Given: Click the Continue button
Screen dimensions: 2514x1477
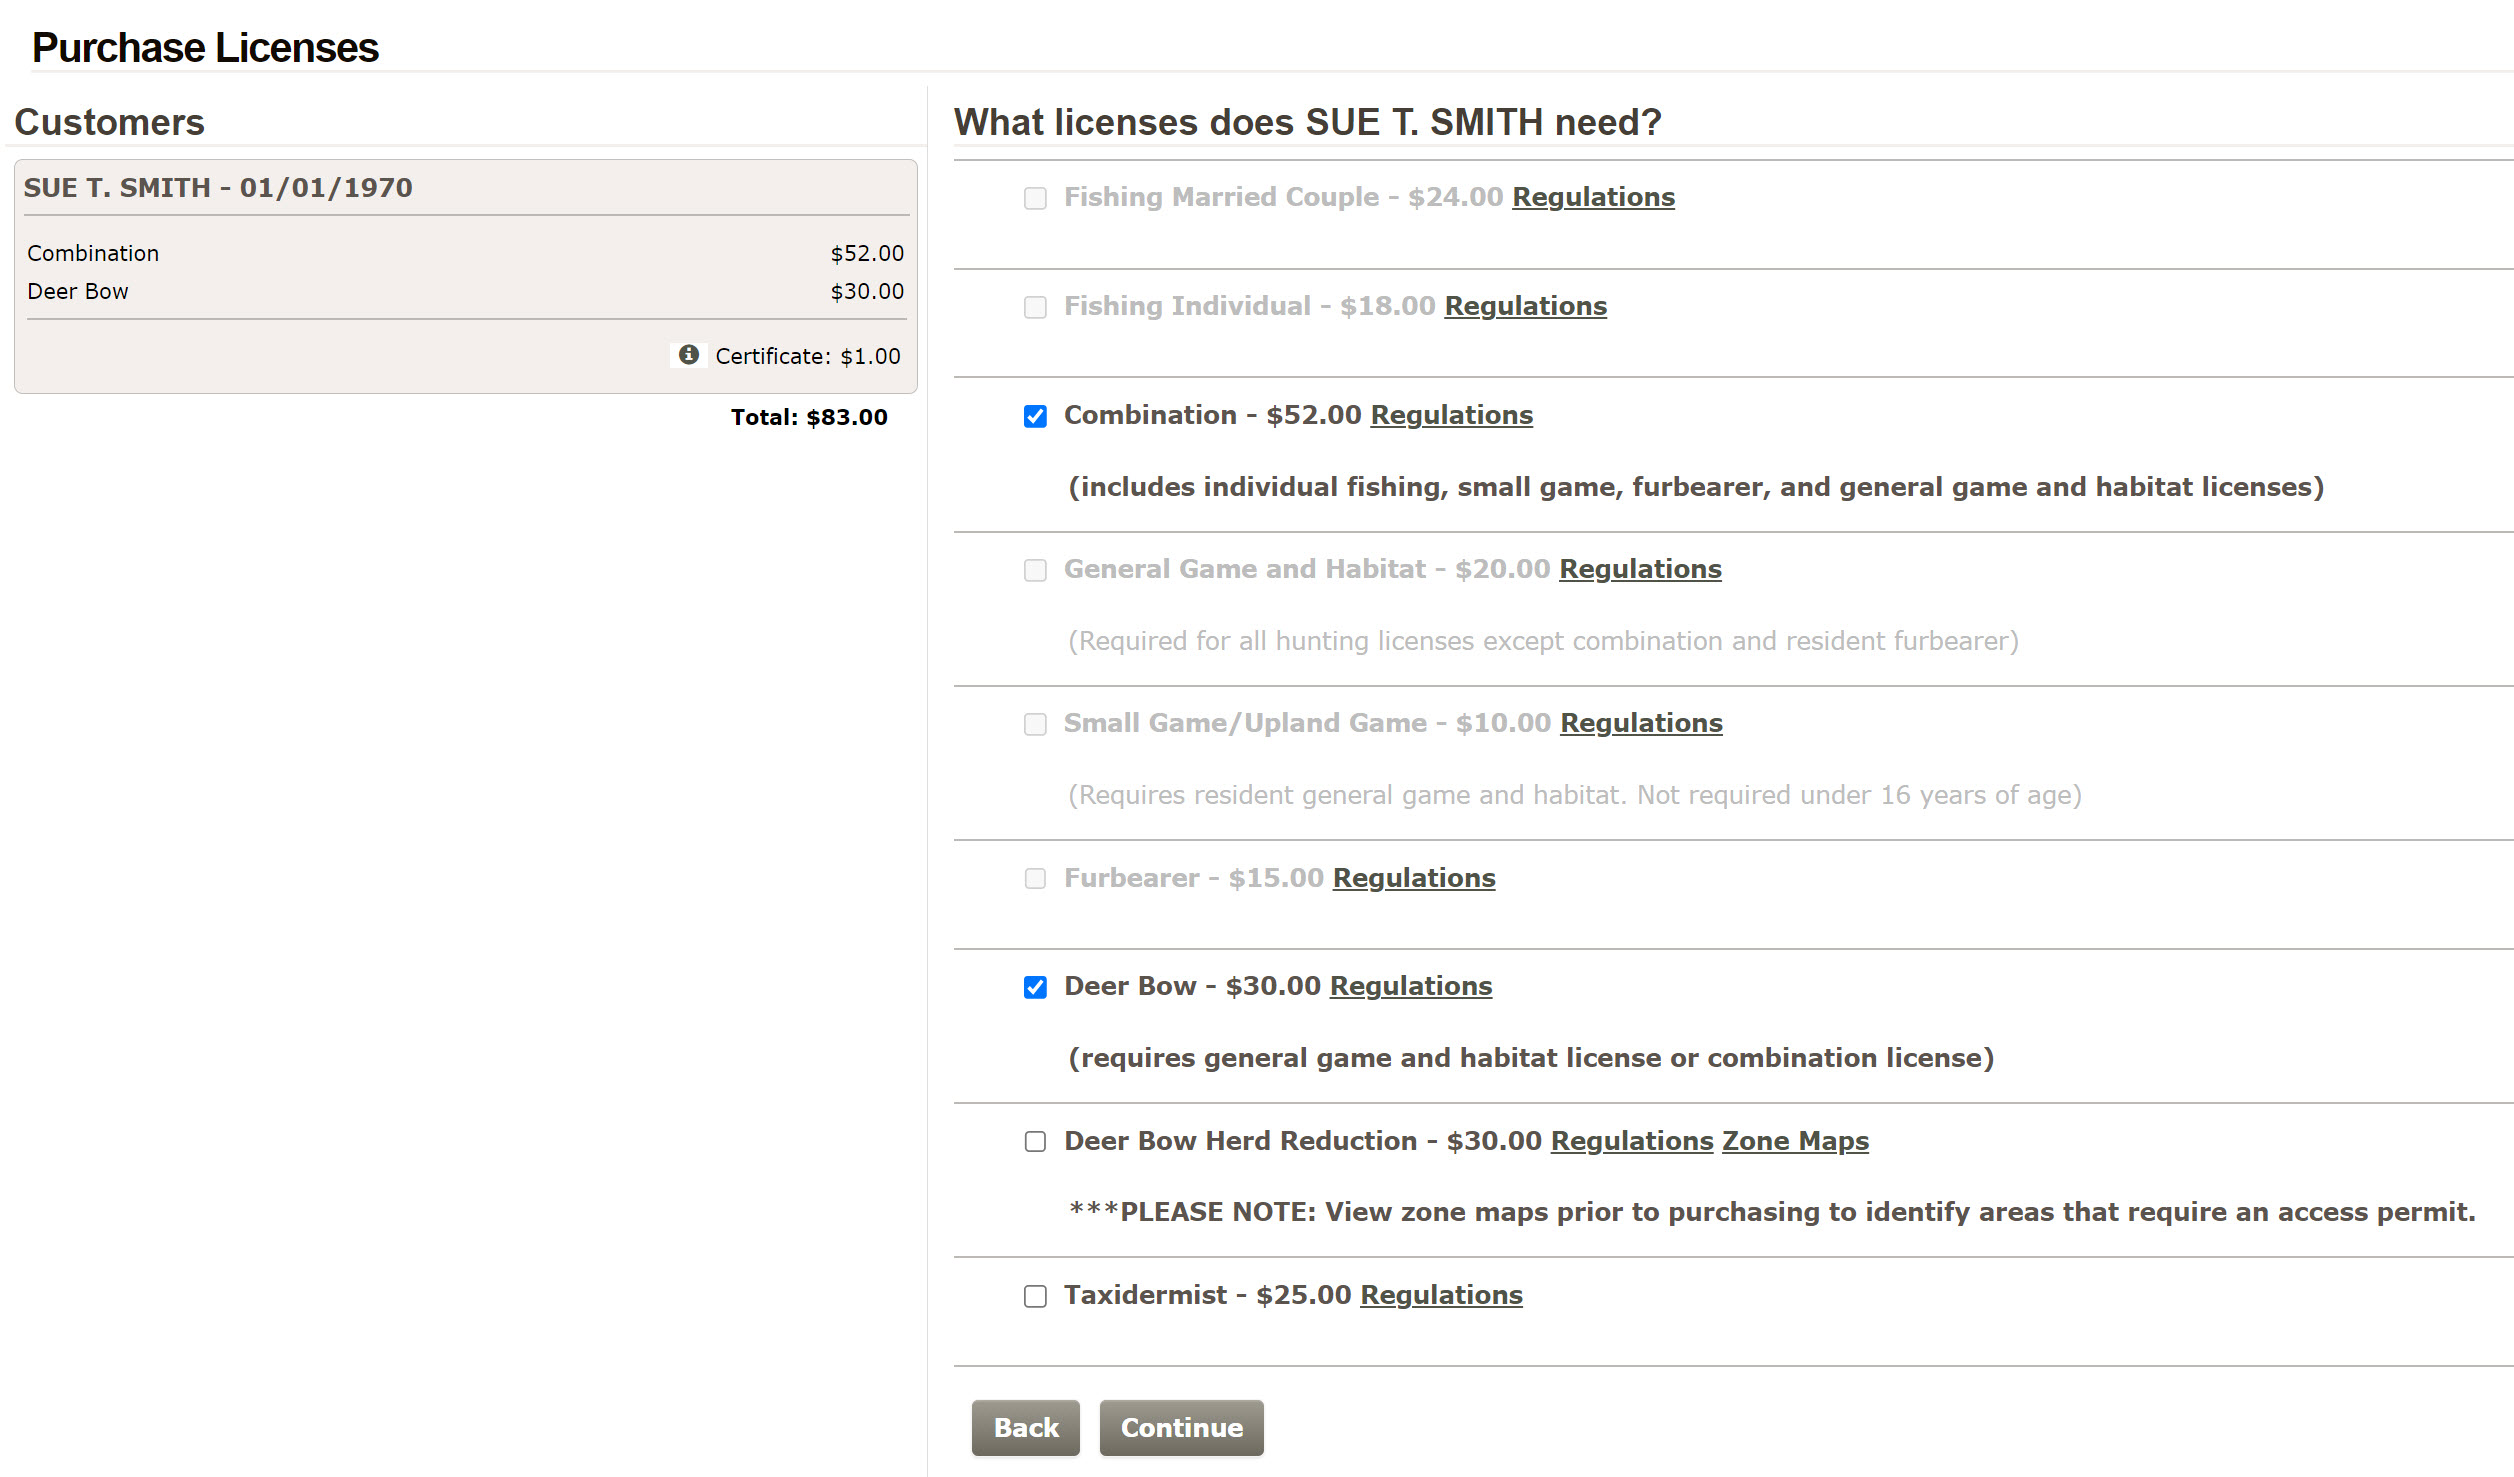Looking at the screenshot, I should [x=1181, y=1427].
